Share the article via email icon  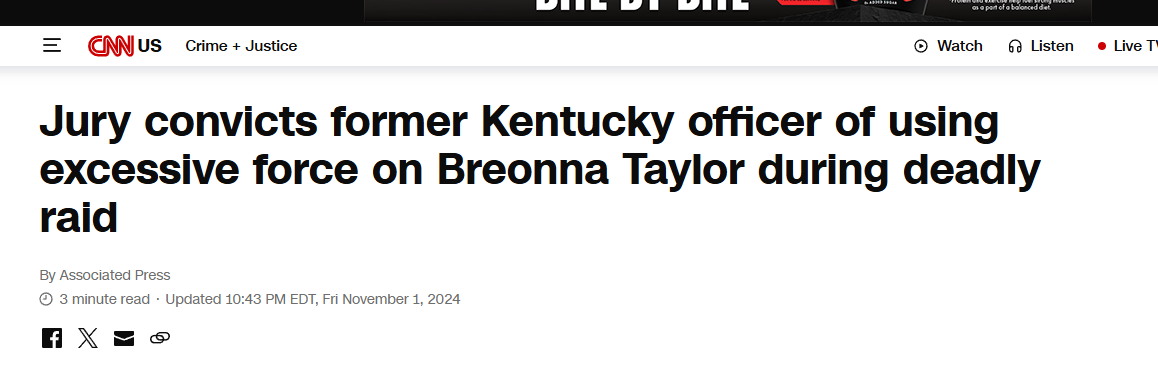click(124, 338)
